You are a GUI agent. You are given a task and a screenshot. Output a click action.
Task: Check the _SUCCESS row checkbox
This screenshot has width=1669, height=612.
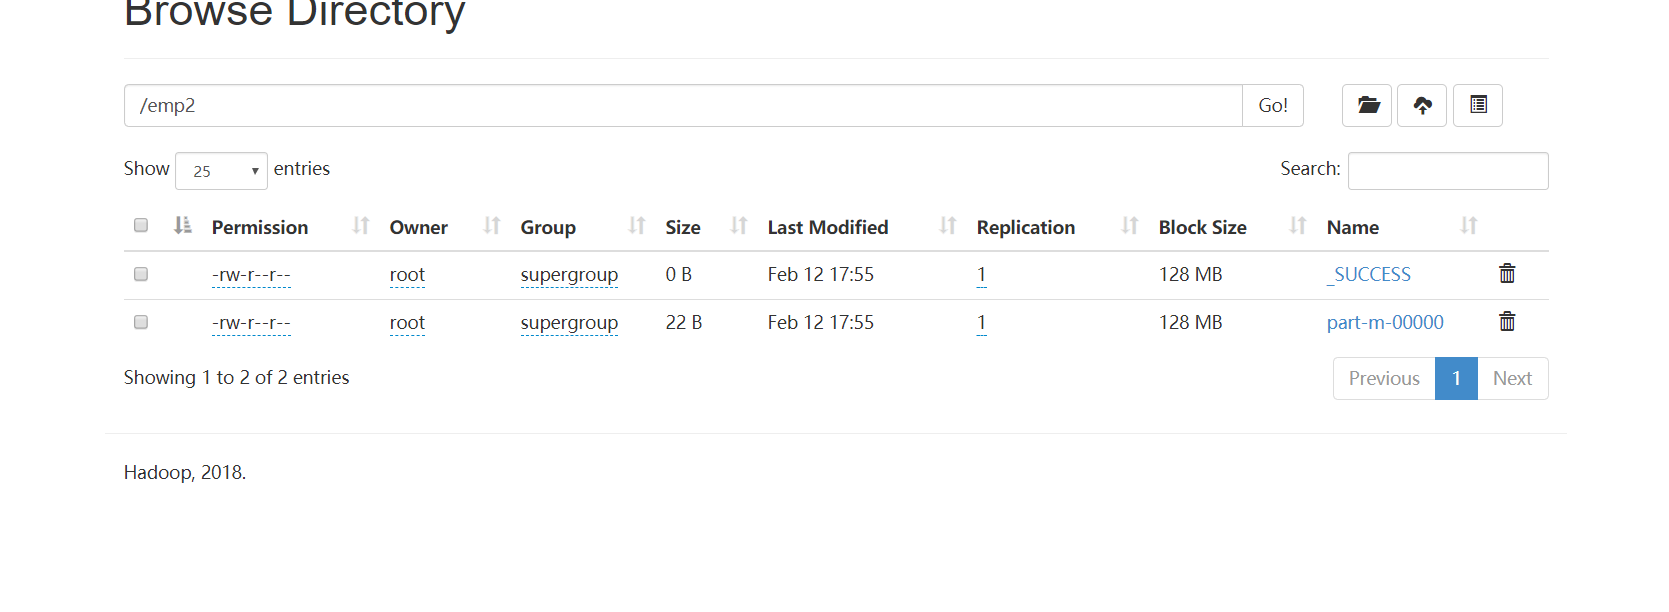pyautogui.click(x=141, y=274)
